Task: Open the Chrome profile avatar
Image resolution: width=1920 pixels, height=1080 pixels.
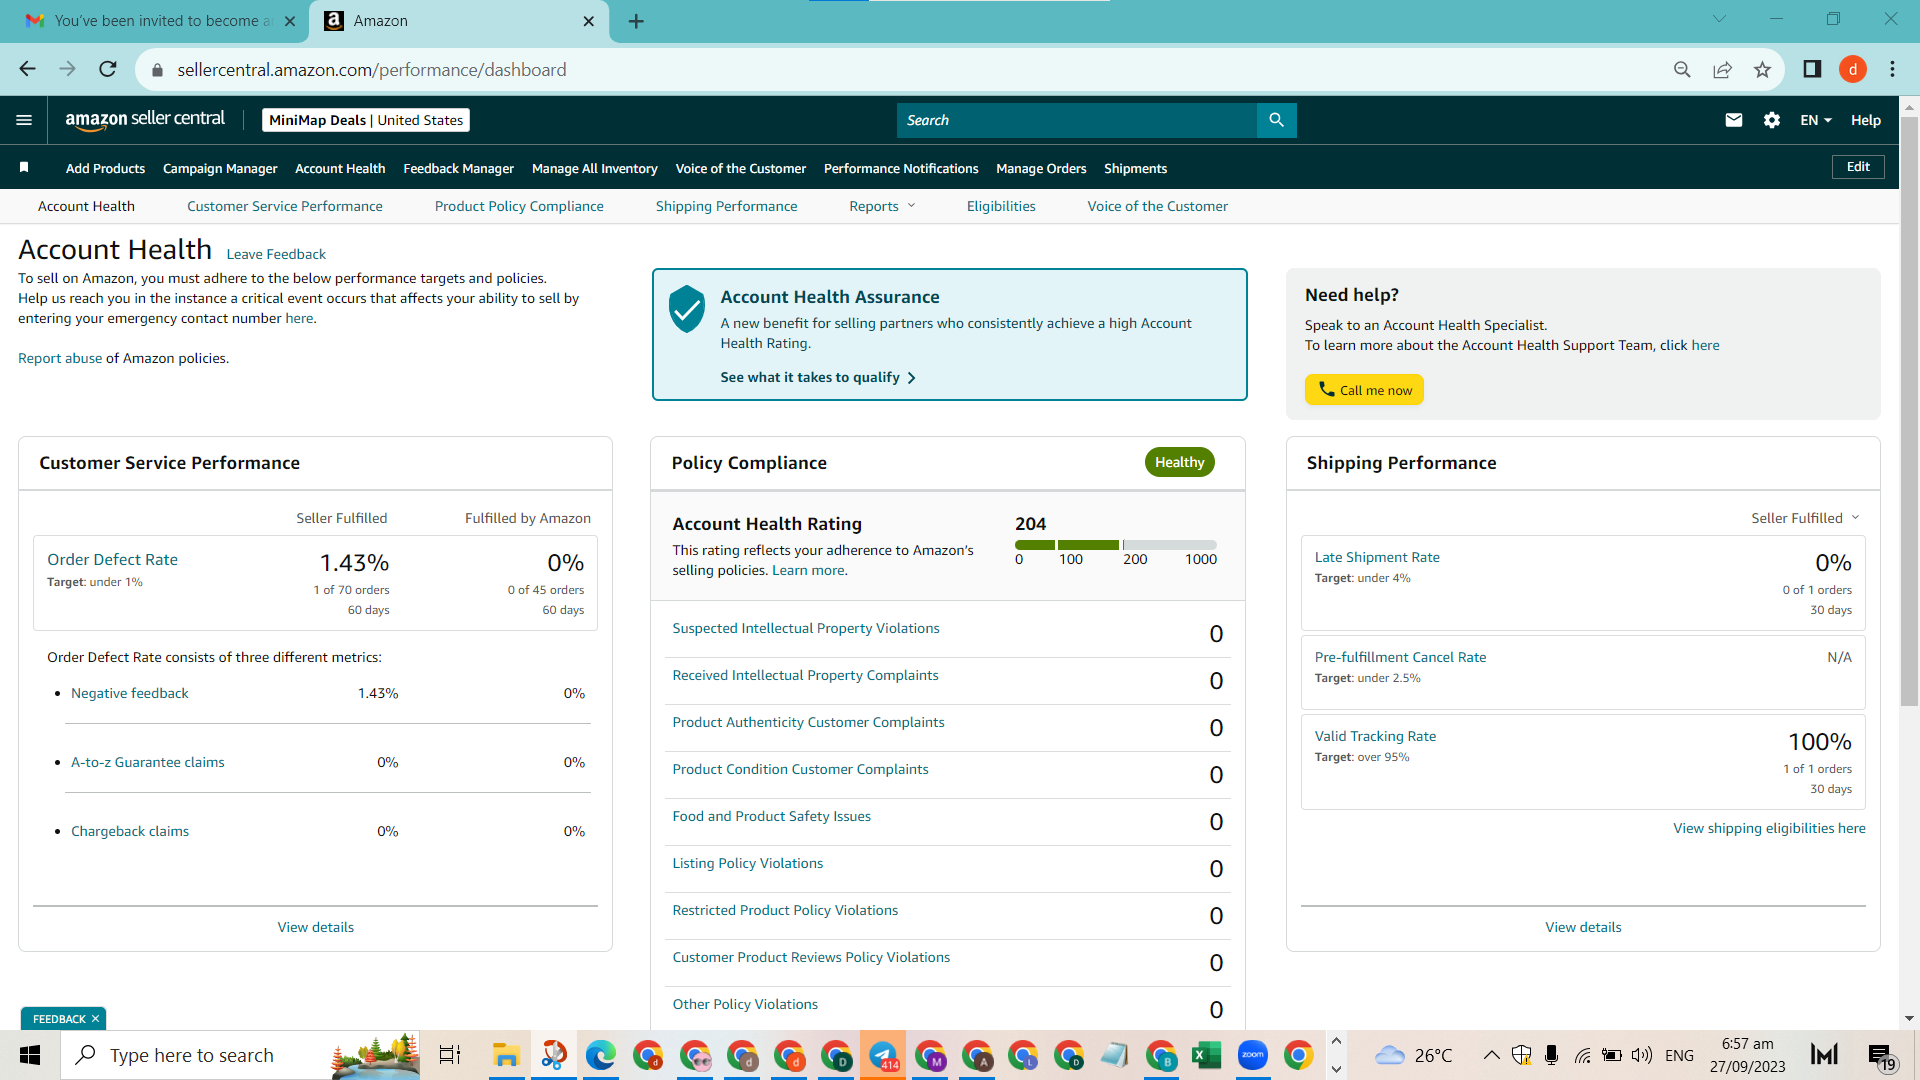Action: coord(1853,69)
